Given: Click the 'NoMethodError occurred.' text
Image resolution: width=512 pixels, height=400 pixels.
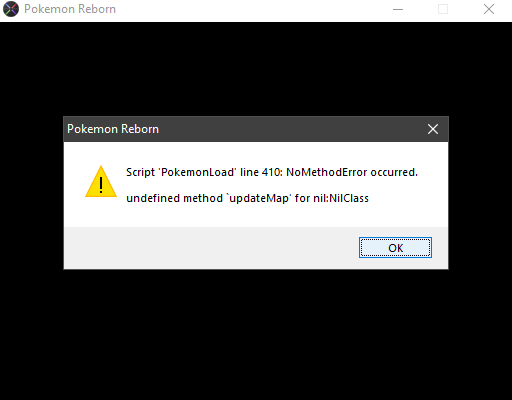Looking at the screenshot, I should tap(352, 172).
